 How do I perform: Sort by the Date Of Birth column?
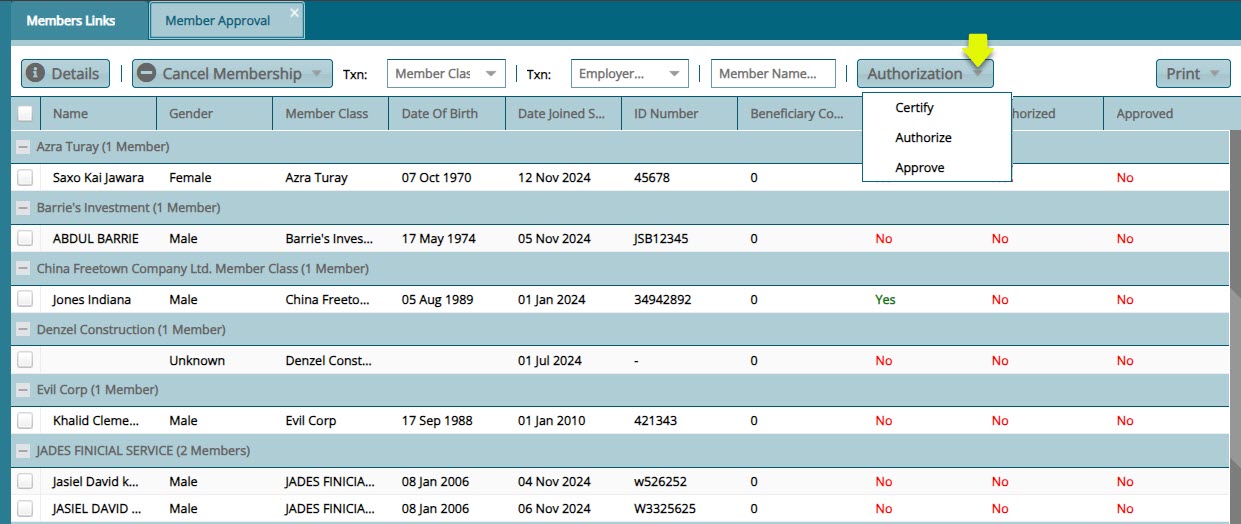(446, 113)
